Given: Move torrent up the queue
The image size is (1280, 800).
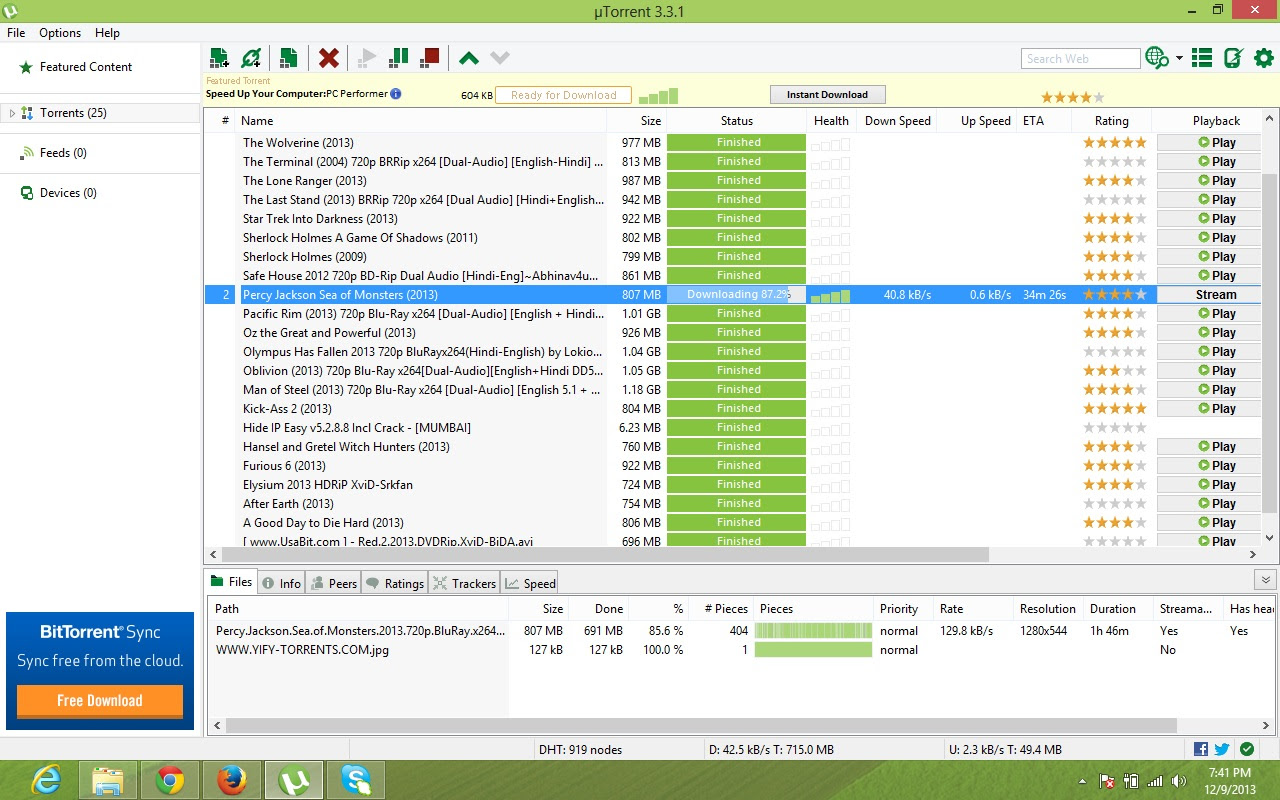Looking at the screenshot, I should [469, 58].
